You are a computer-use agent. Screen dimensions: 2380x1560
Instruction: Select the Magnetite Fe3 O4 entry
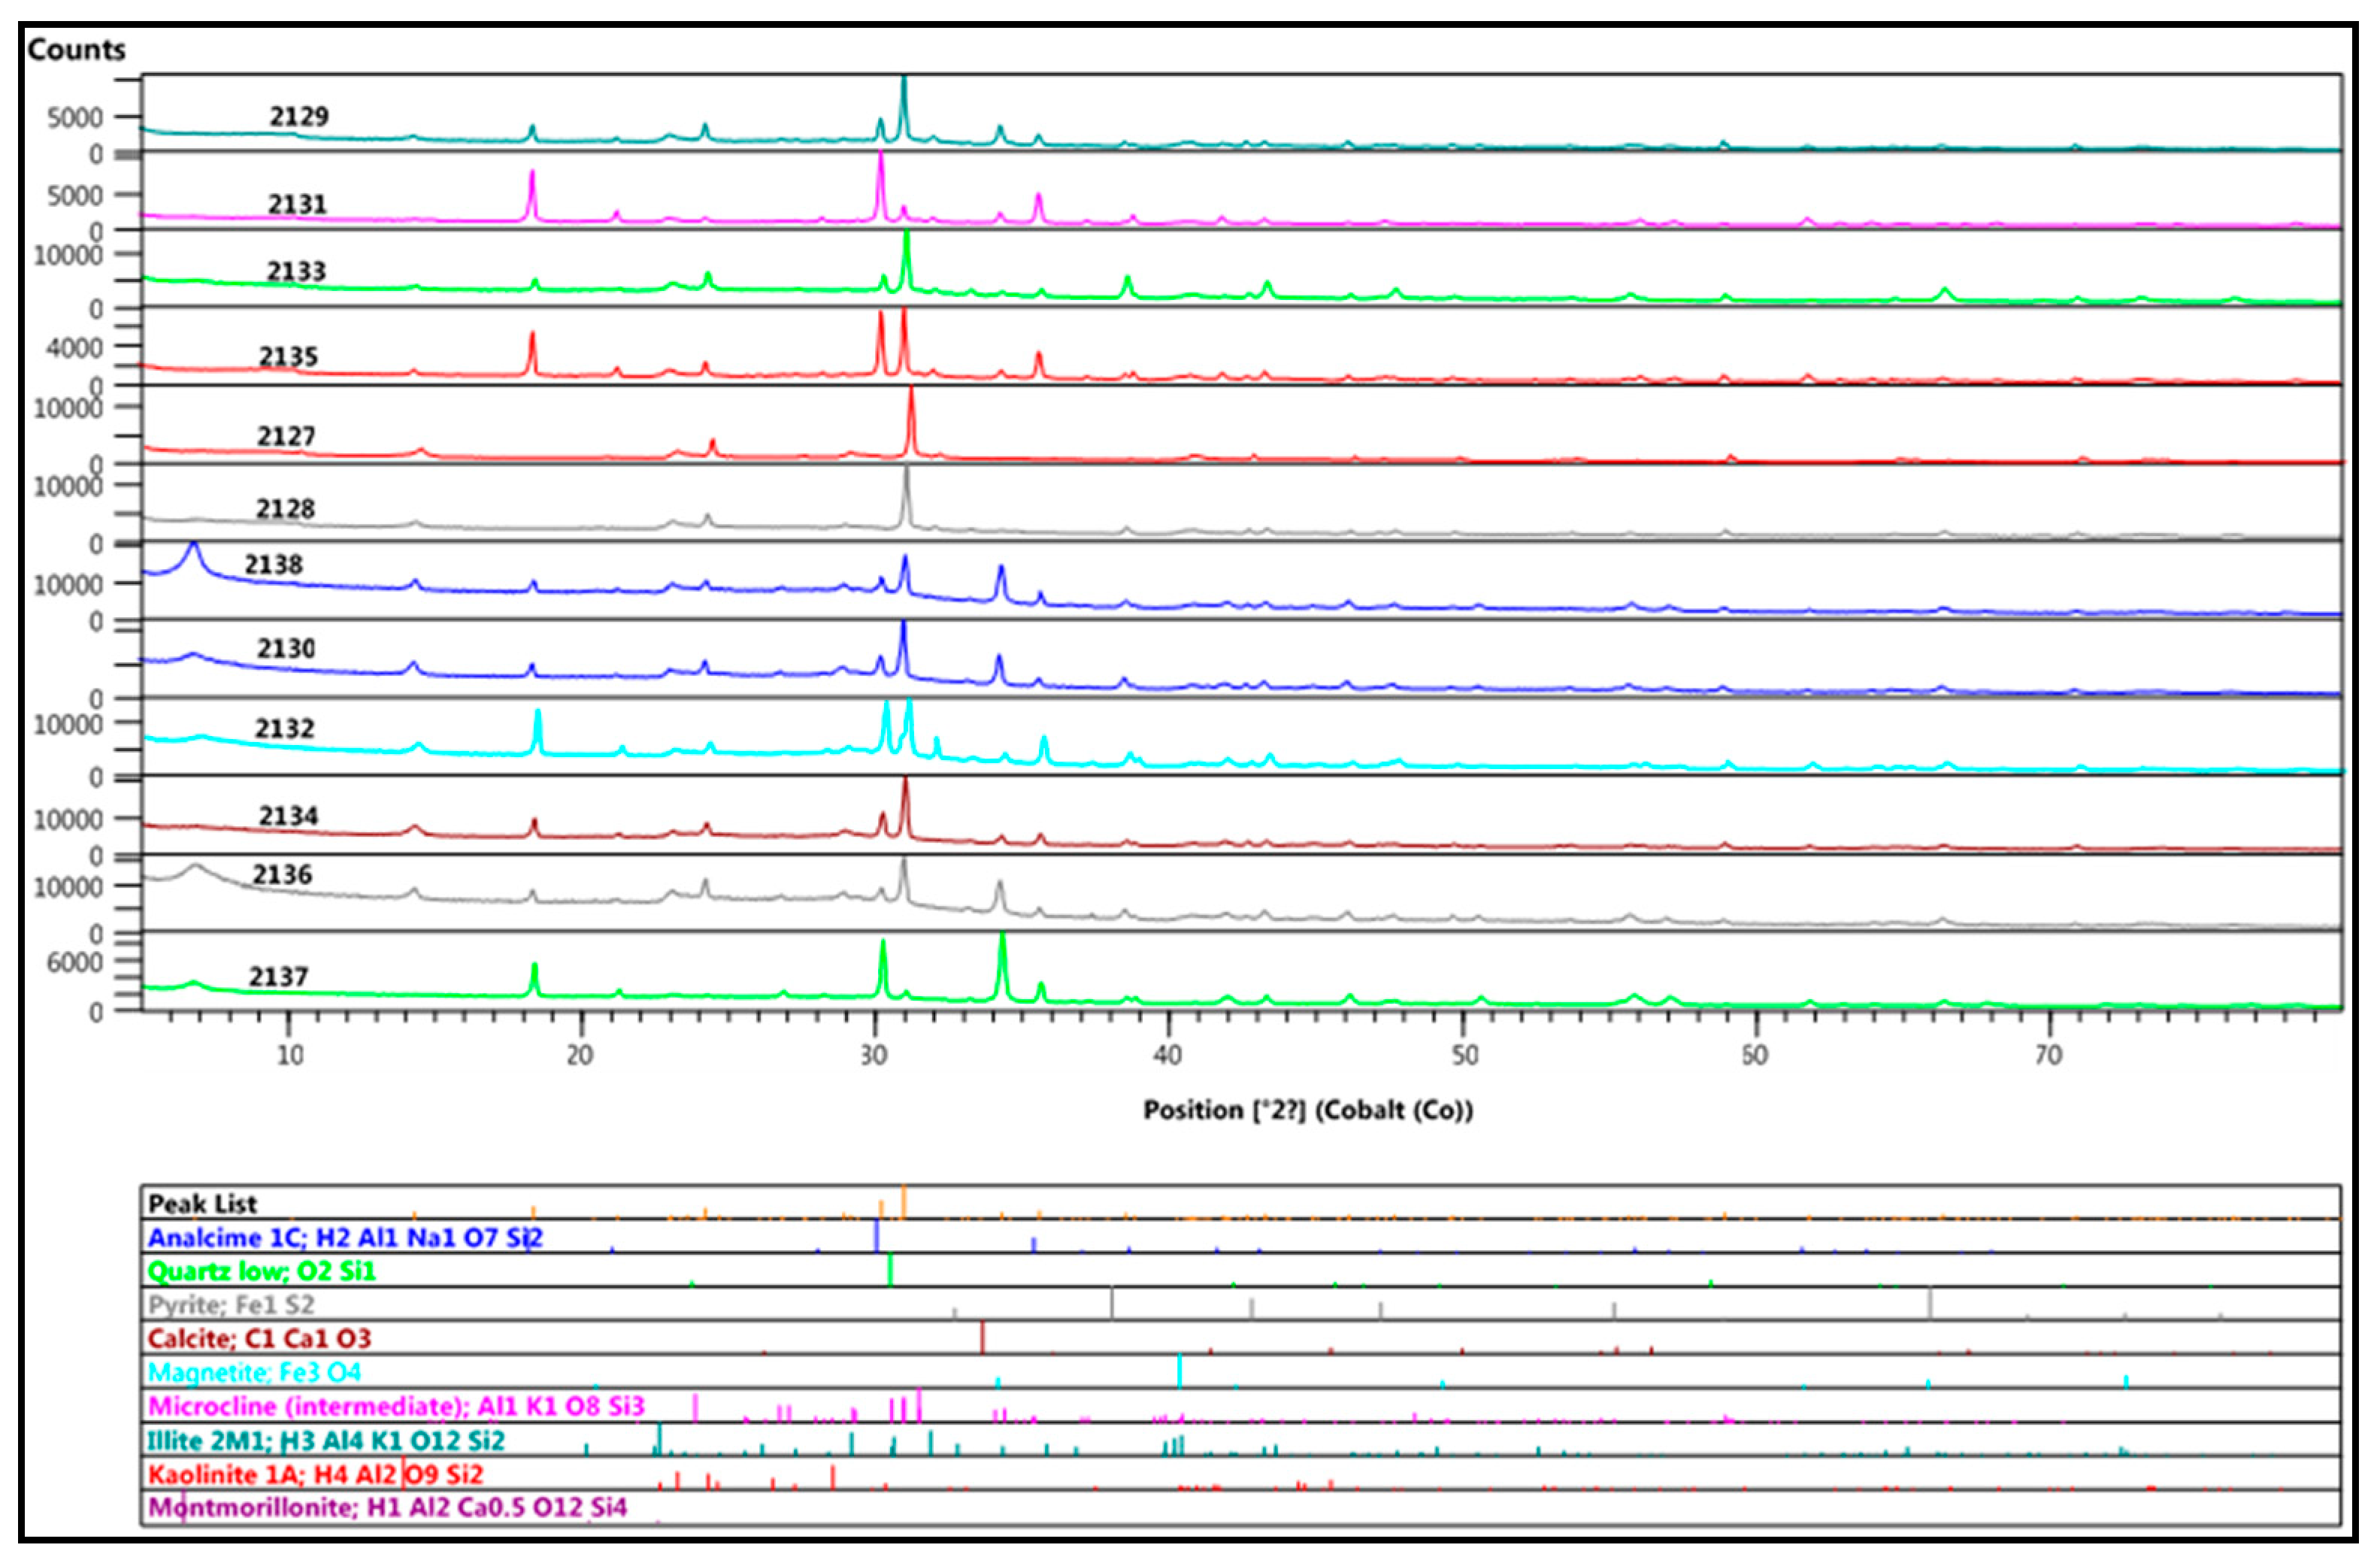[254, 1372]
